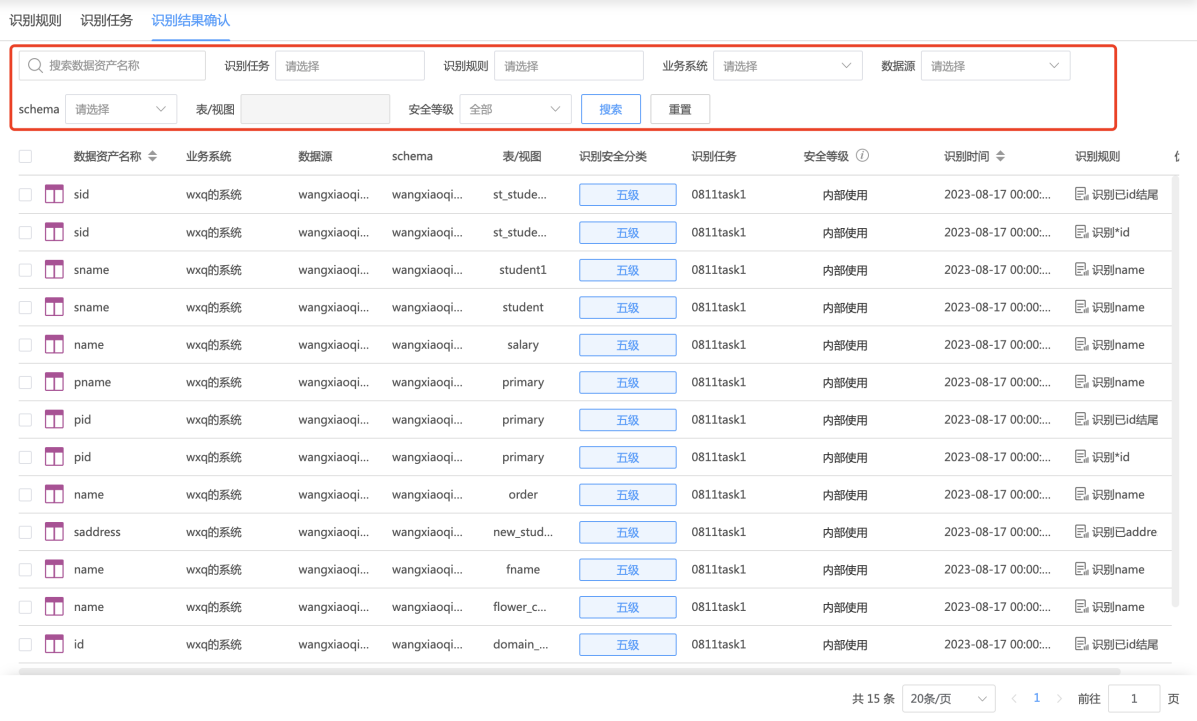Click the 重置 button
The image size is (1197, 721).
coord(680,109)
